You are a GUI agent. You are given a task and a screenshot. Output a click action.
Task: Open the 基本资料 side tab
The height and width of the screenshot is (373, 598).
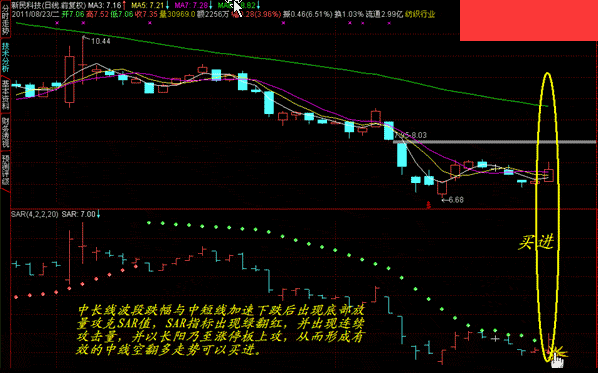tap(5, 95)
